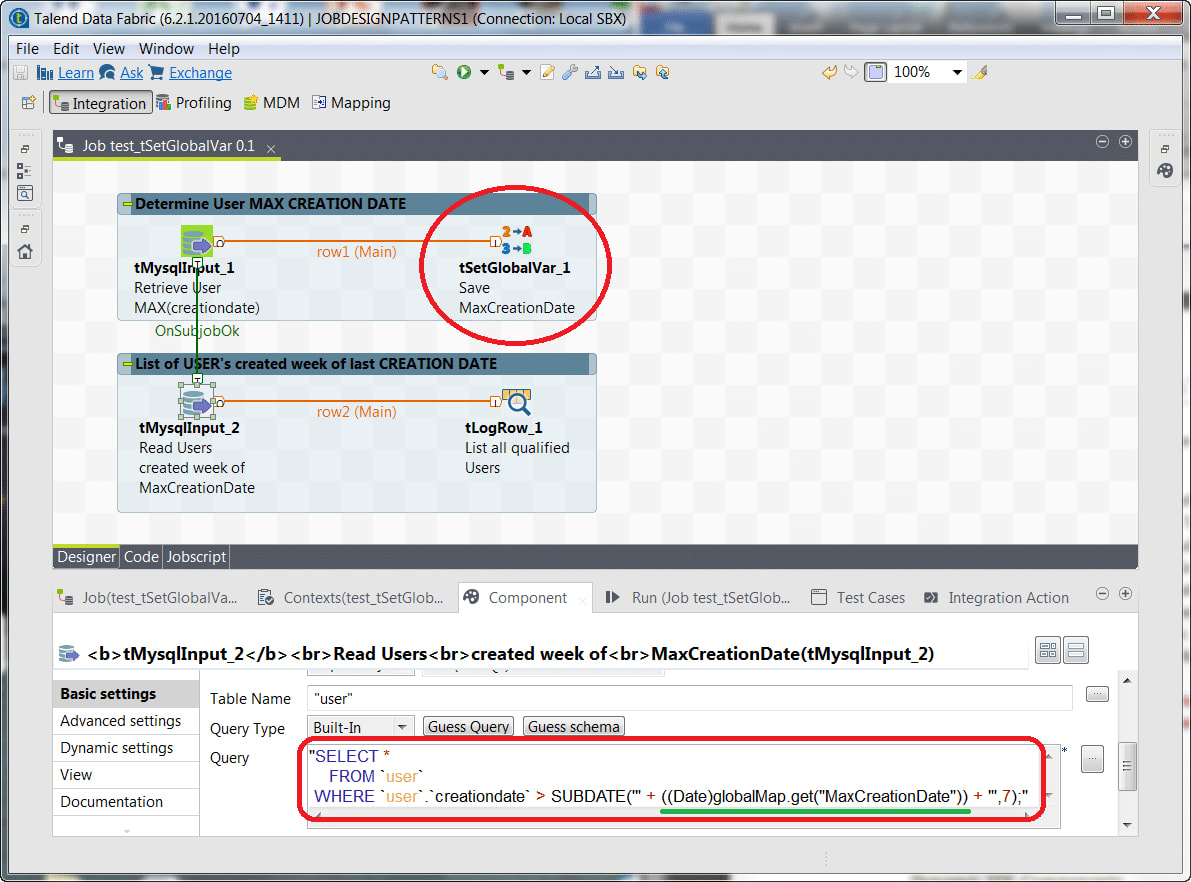
Task: Click the wrench settings icon in the toolbar
Action: pyautogui.click(x=570, y=72)
